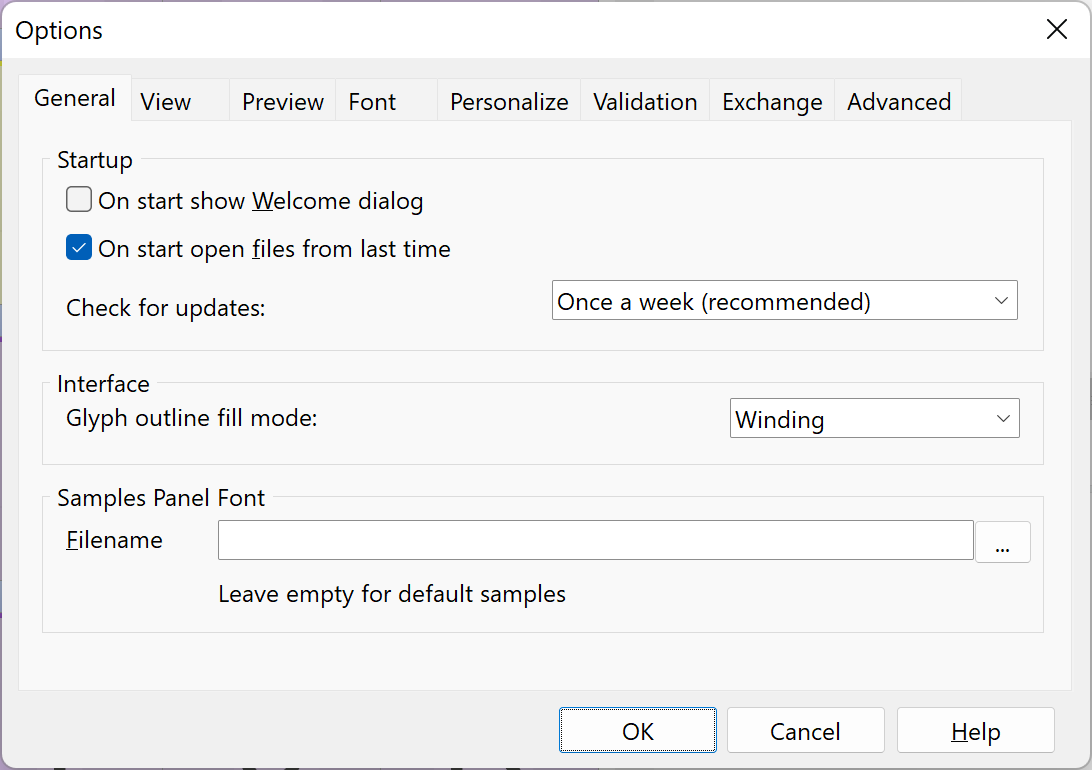Open the Preview tab
Image resolution: width=1092 pixels, height=770 pixels.
(283, 102)
